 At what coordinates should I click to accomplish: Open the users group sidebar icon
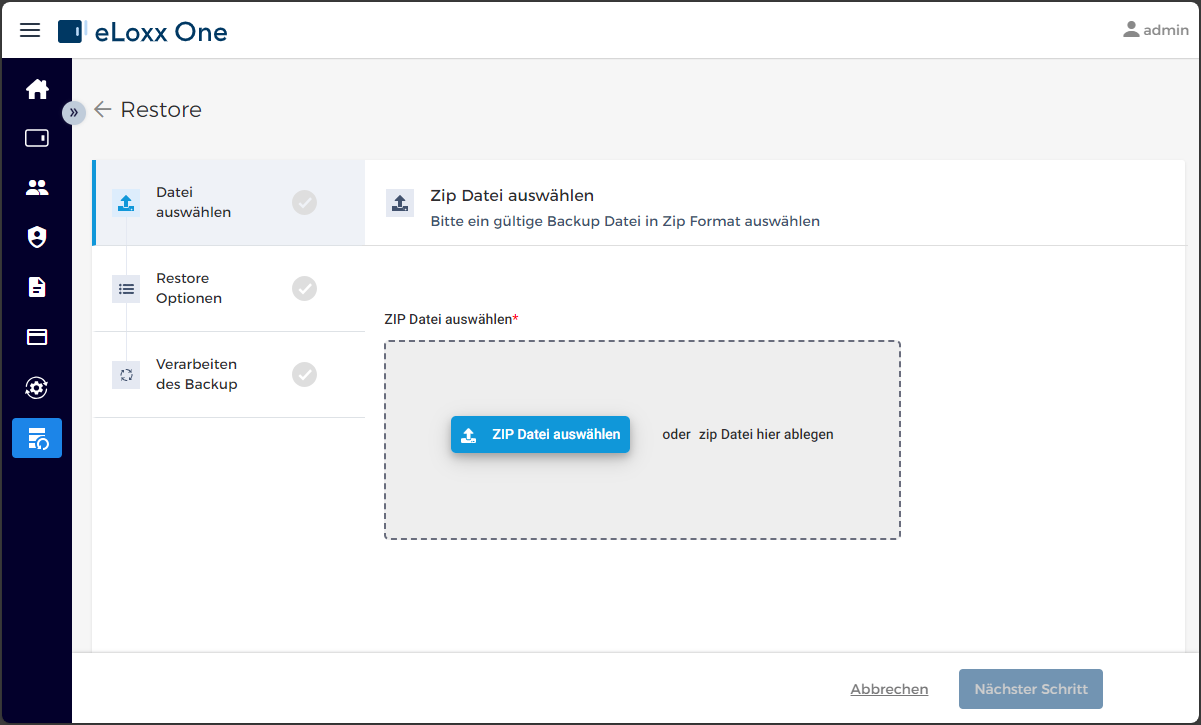point(37,187)
